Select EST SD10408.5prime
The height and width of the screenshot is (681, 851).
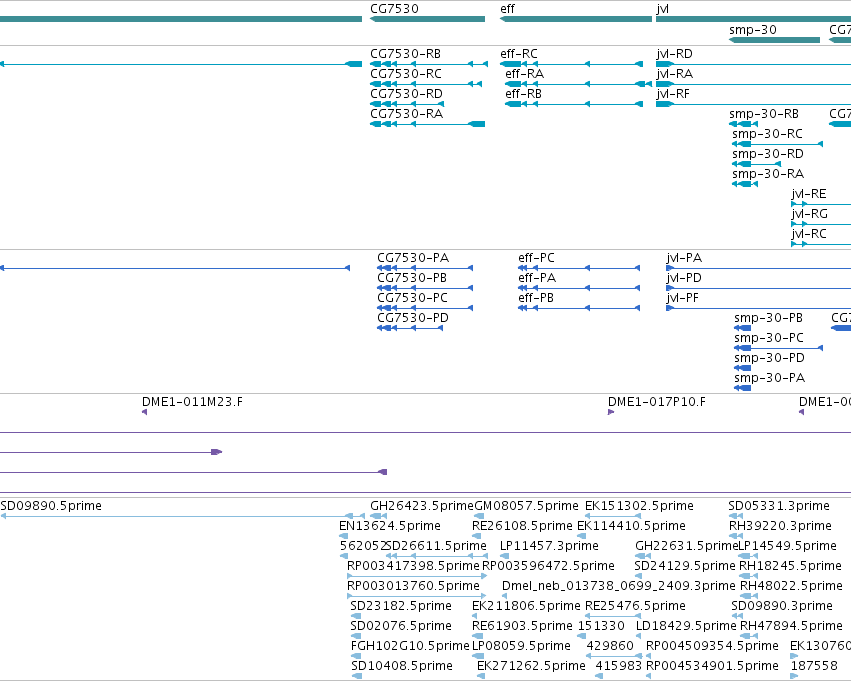pos(401,667)
